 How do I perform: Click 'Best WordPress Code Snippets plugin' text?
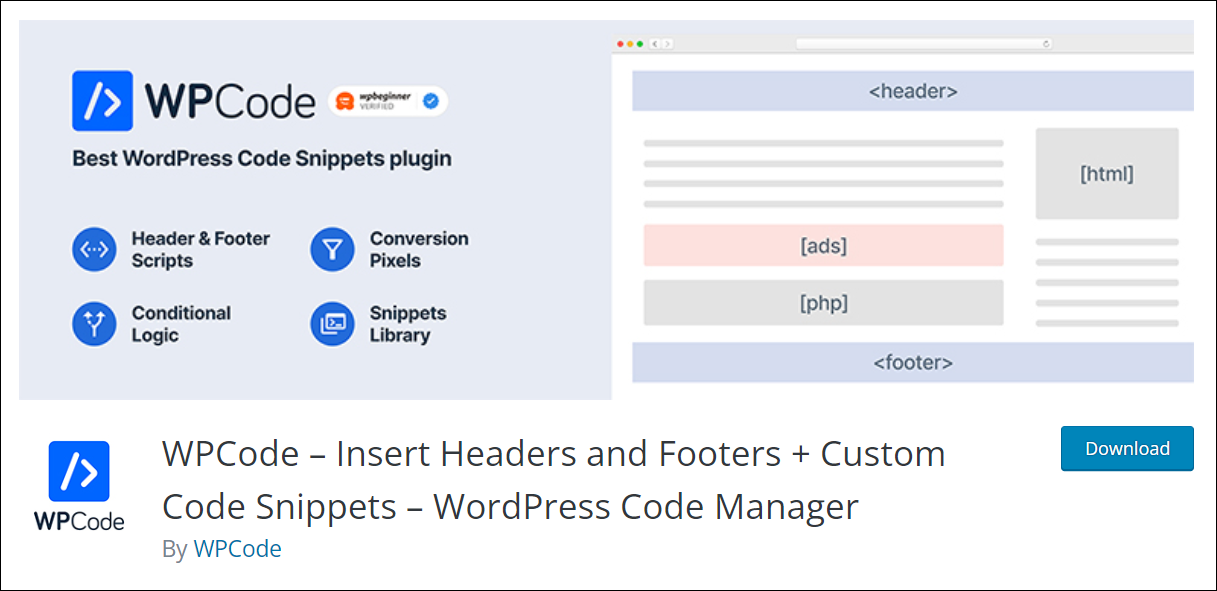tap(262, 159)
